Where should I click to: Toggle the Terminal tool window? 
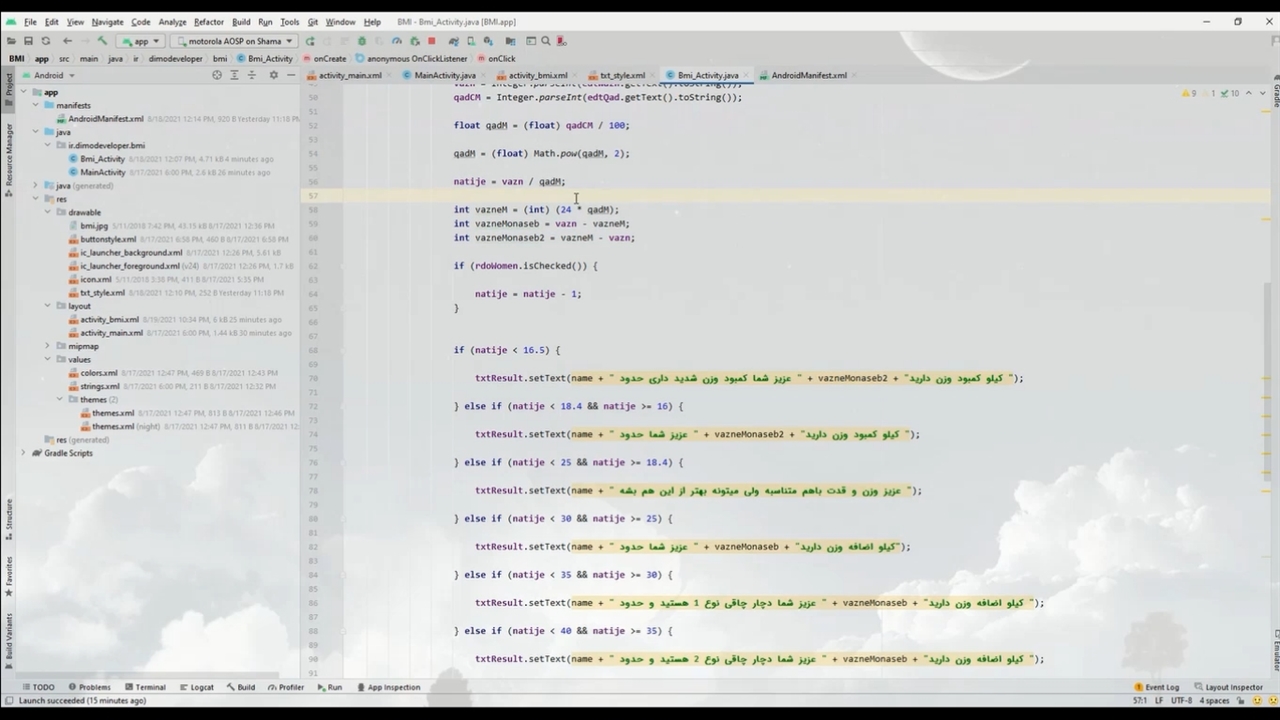[144, 687]
